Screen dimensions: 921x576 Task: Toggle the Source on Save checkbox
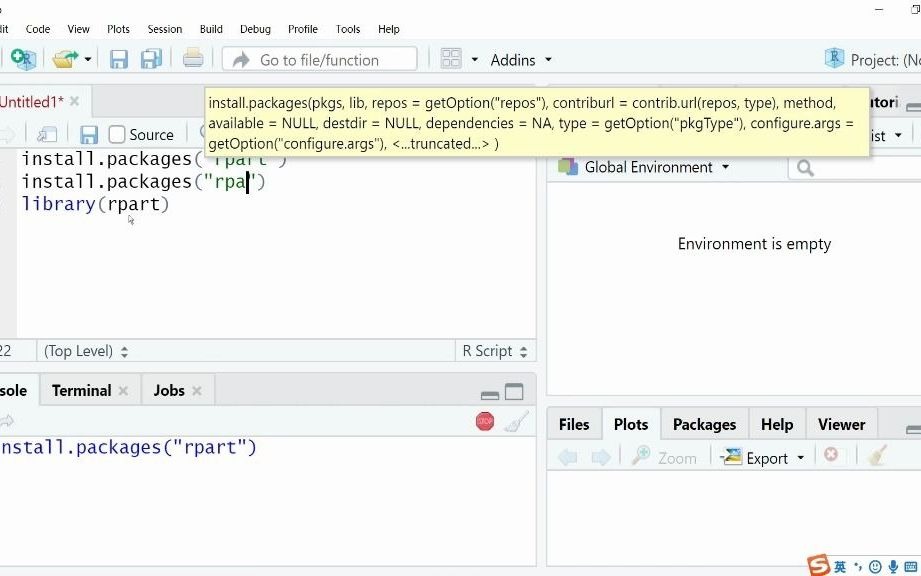coord(117,135)
